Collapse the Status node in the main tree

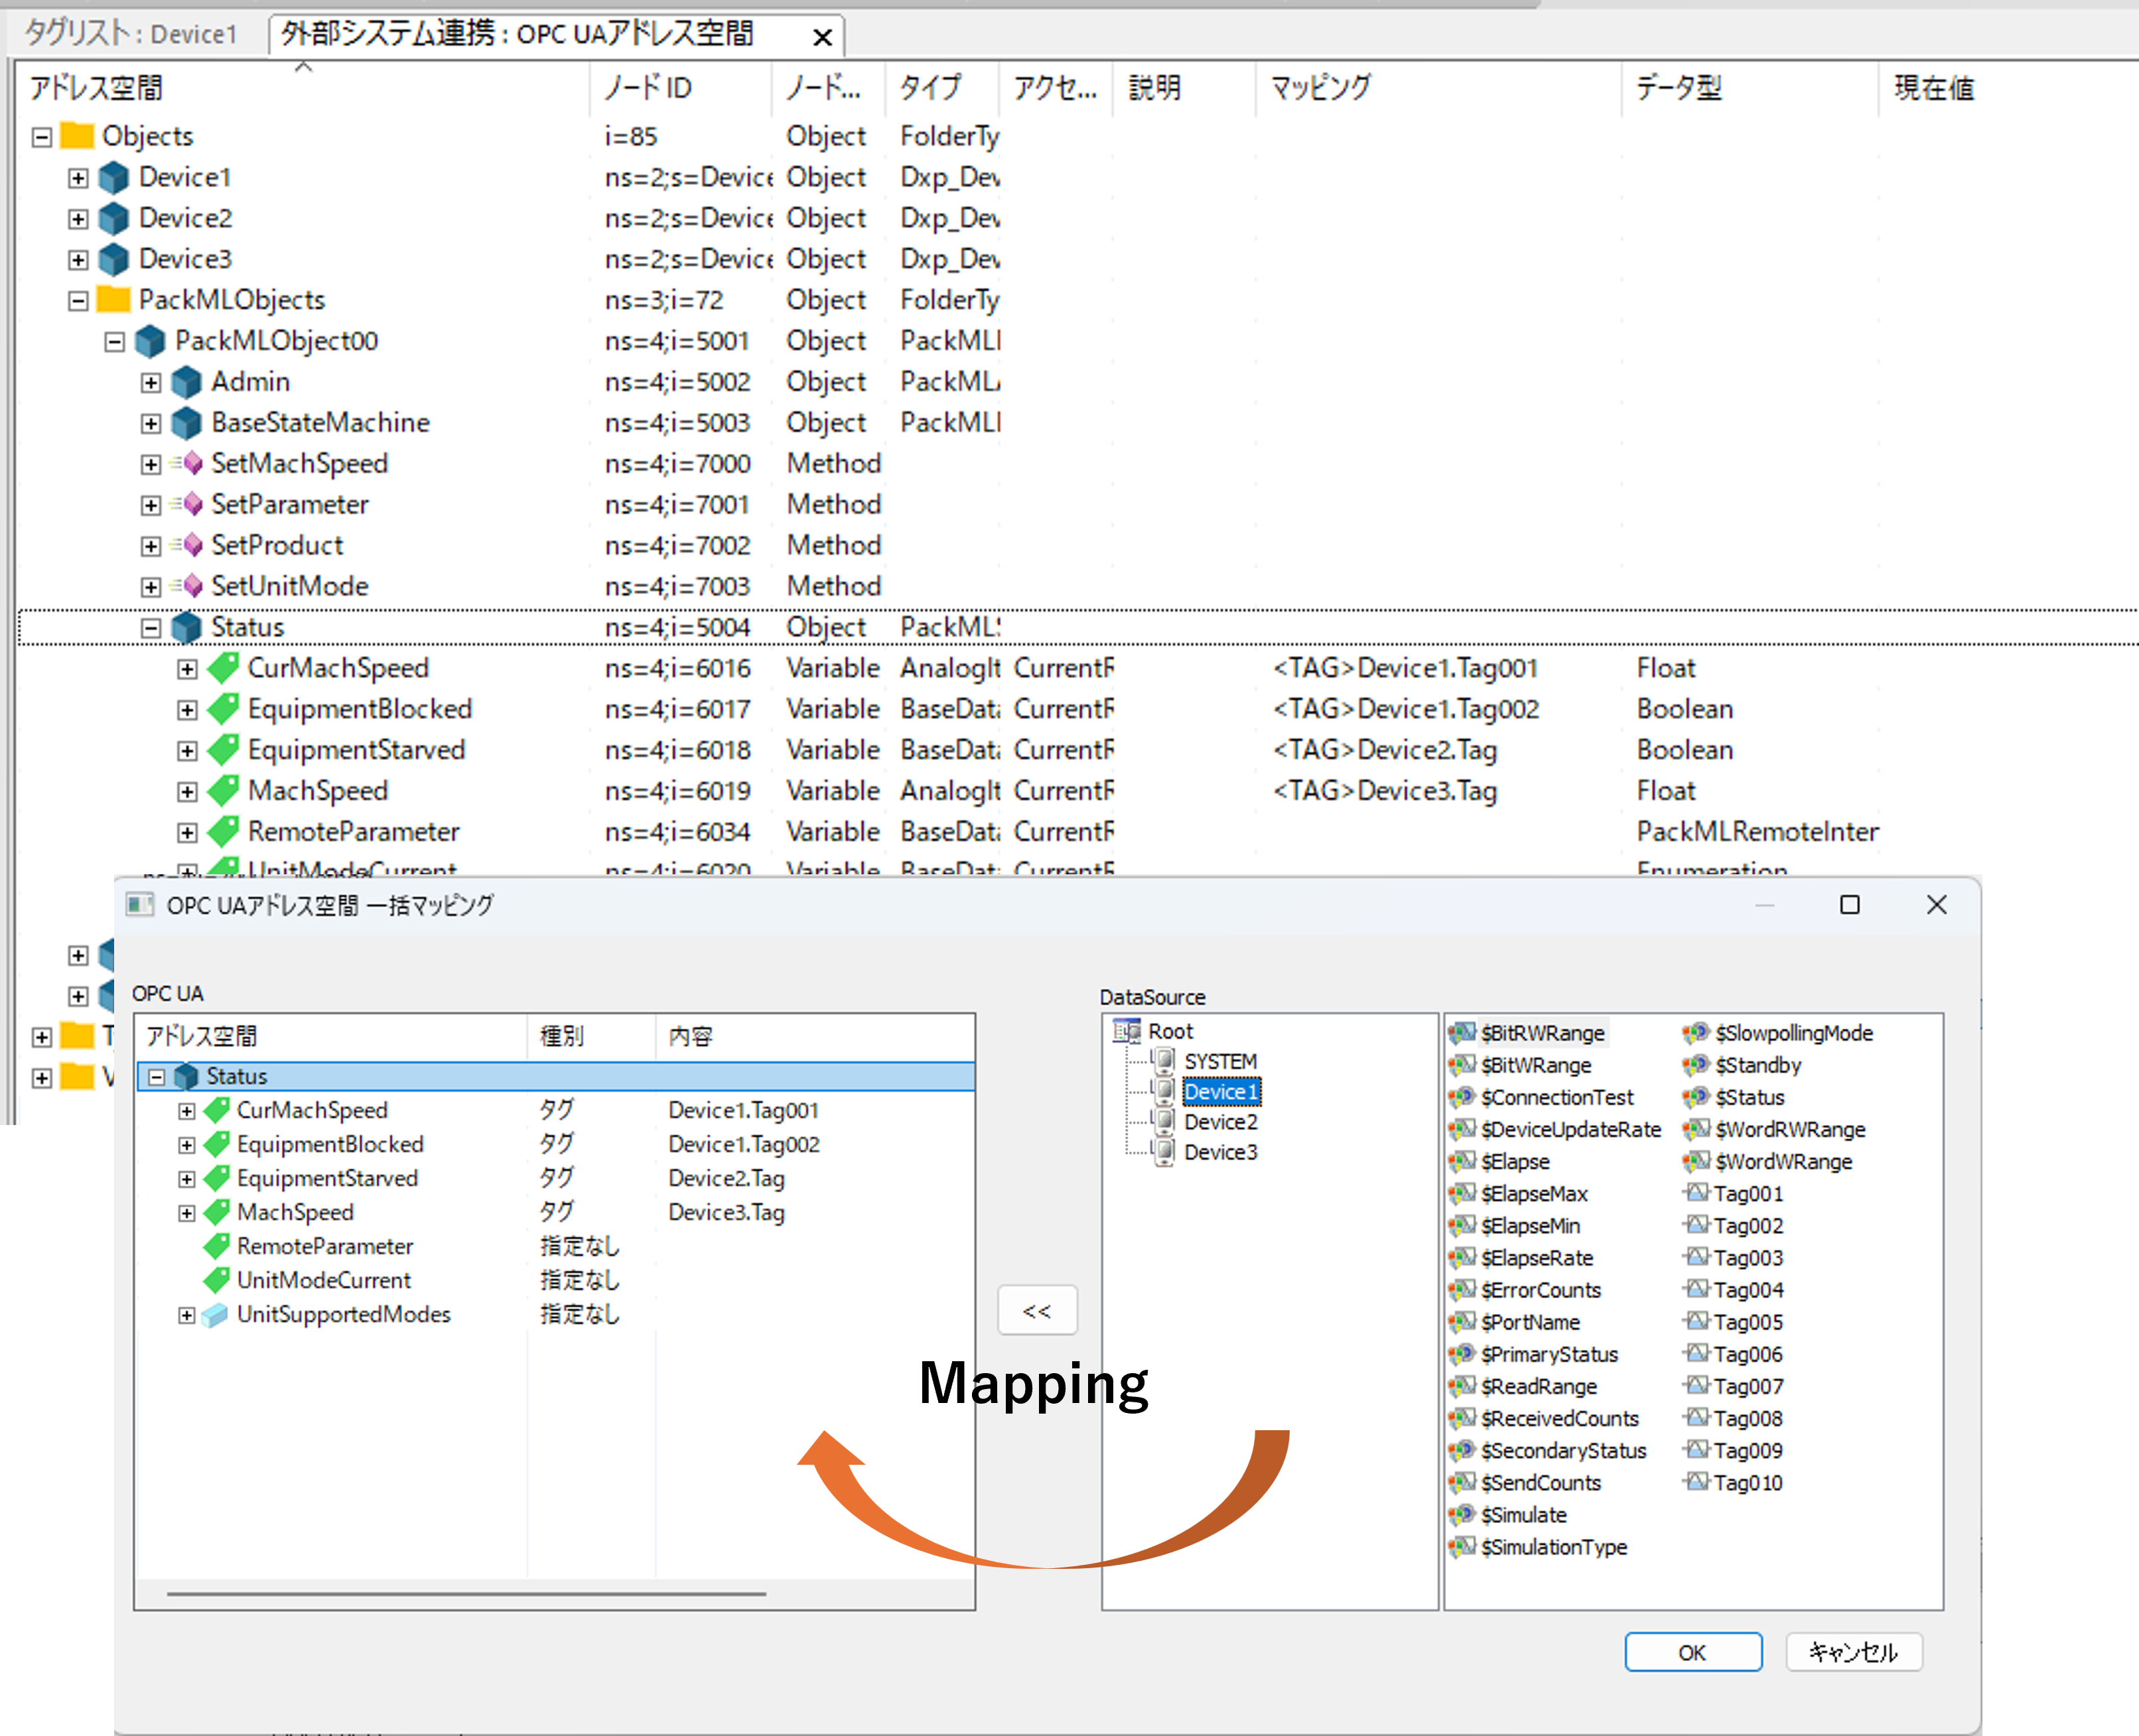[x=151, y=628]
